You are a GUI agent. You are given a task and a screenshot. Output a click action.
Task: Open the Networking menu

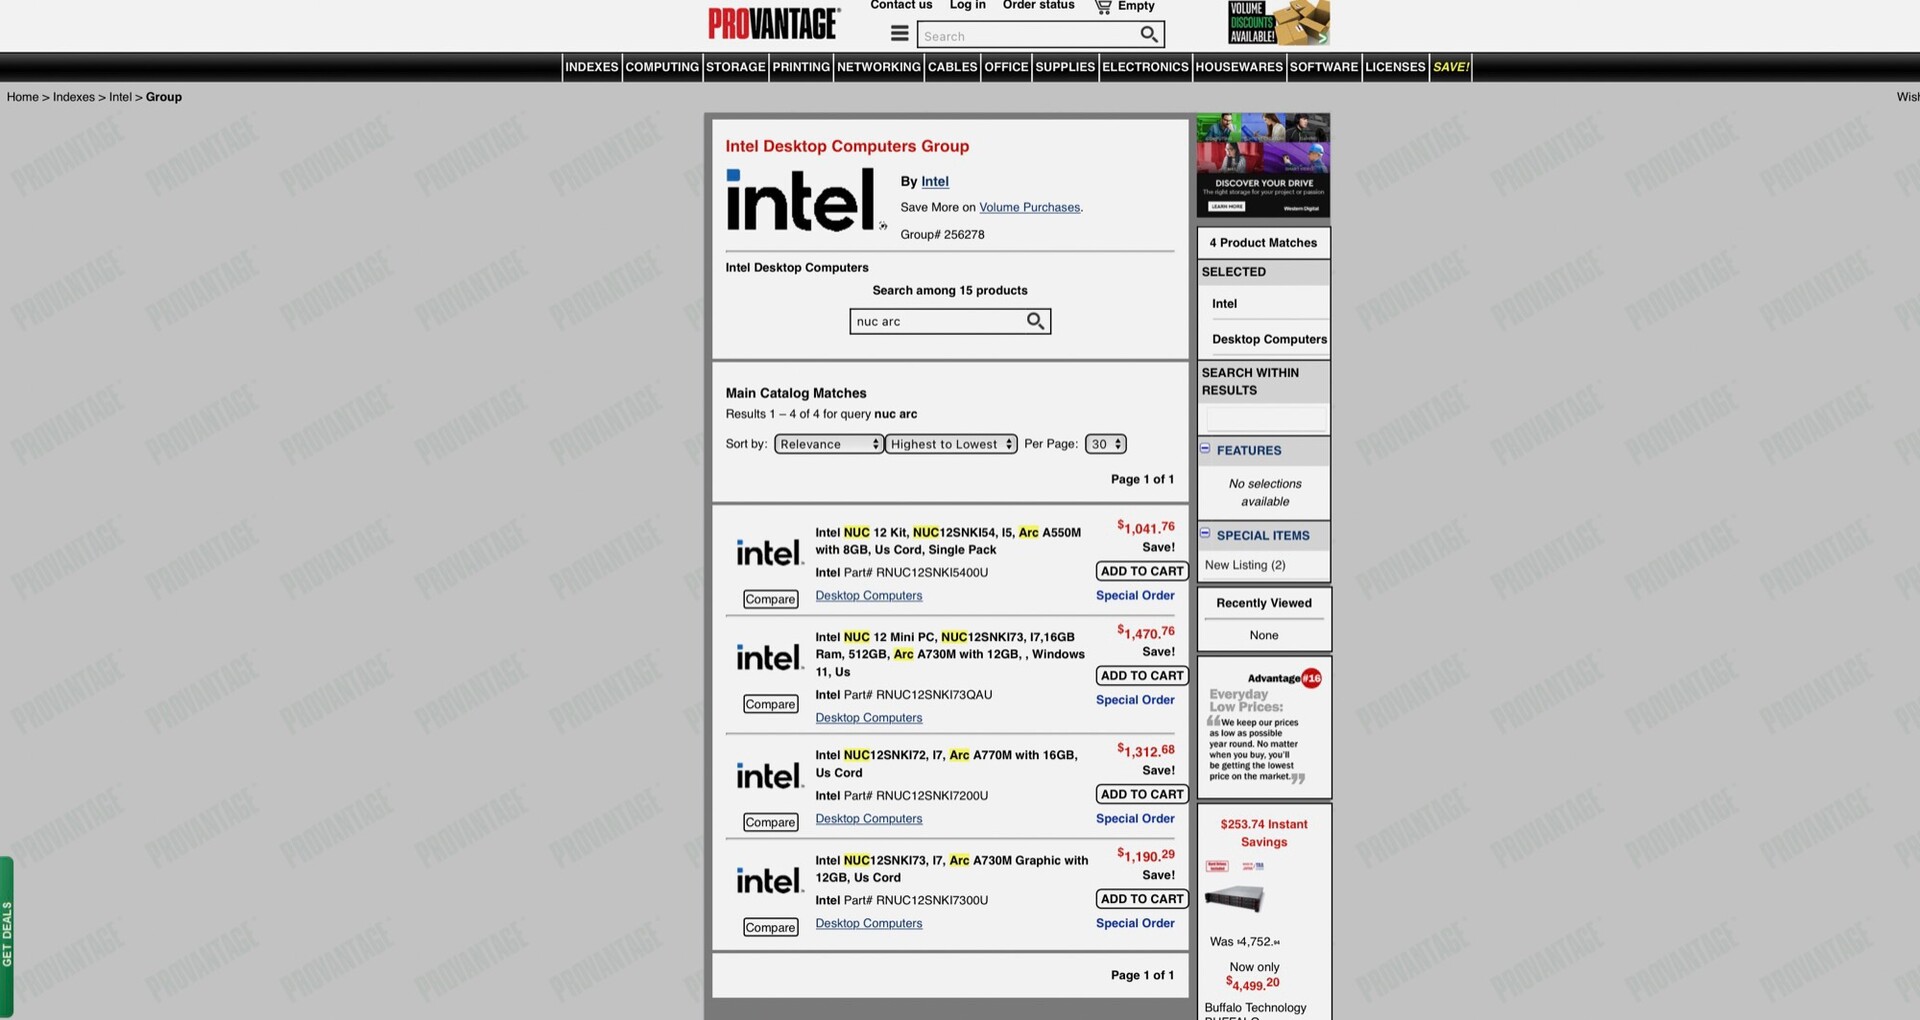coord(879,67)
